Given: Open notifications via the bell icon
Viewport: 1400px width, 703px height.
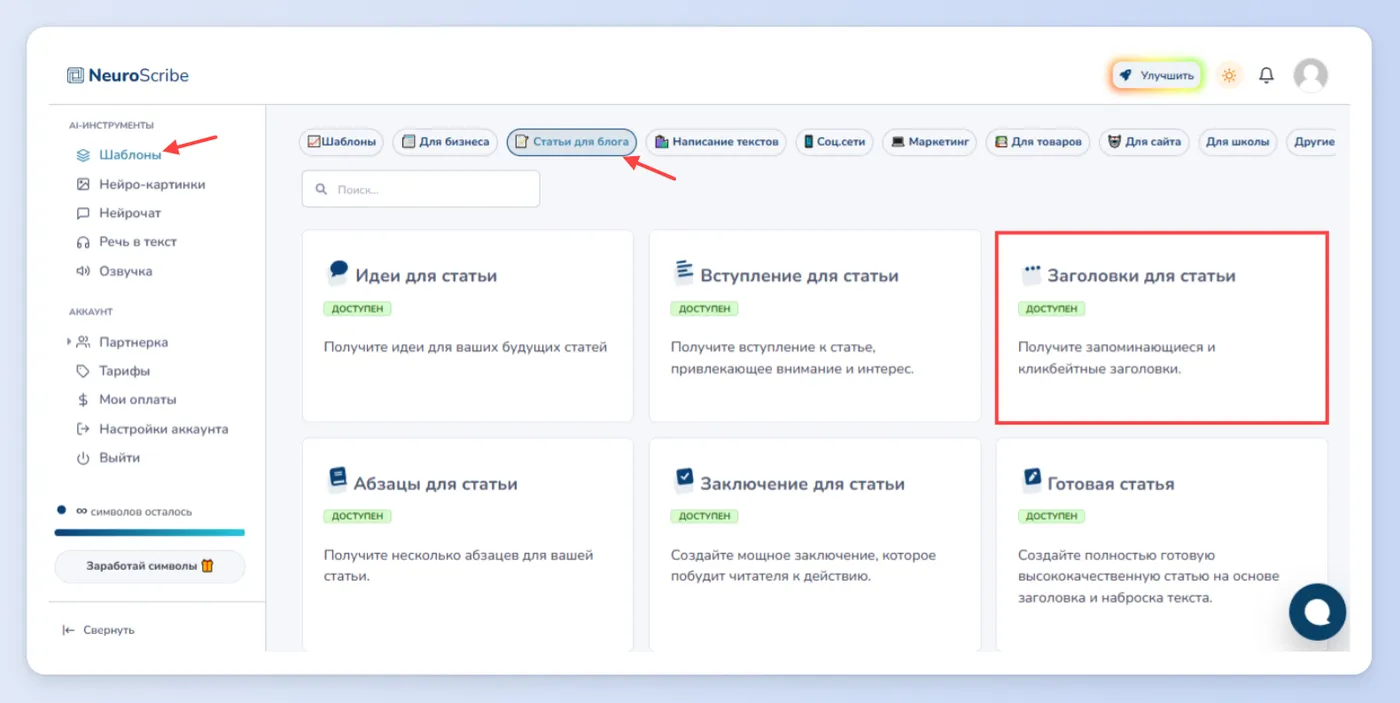Looking at the screenshot, I should (x=1266, y=75).
